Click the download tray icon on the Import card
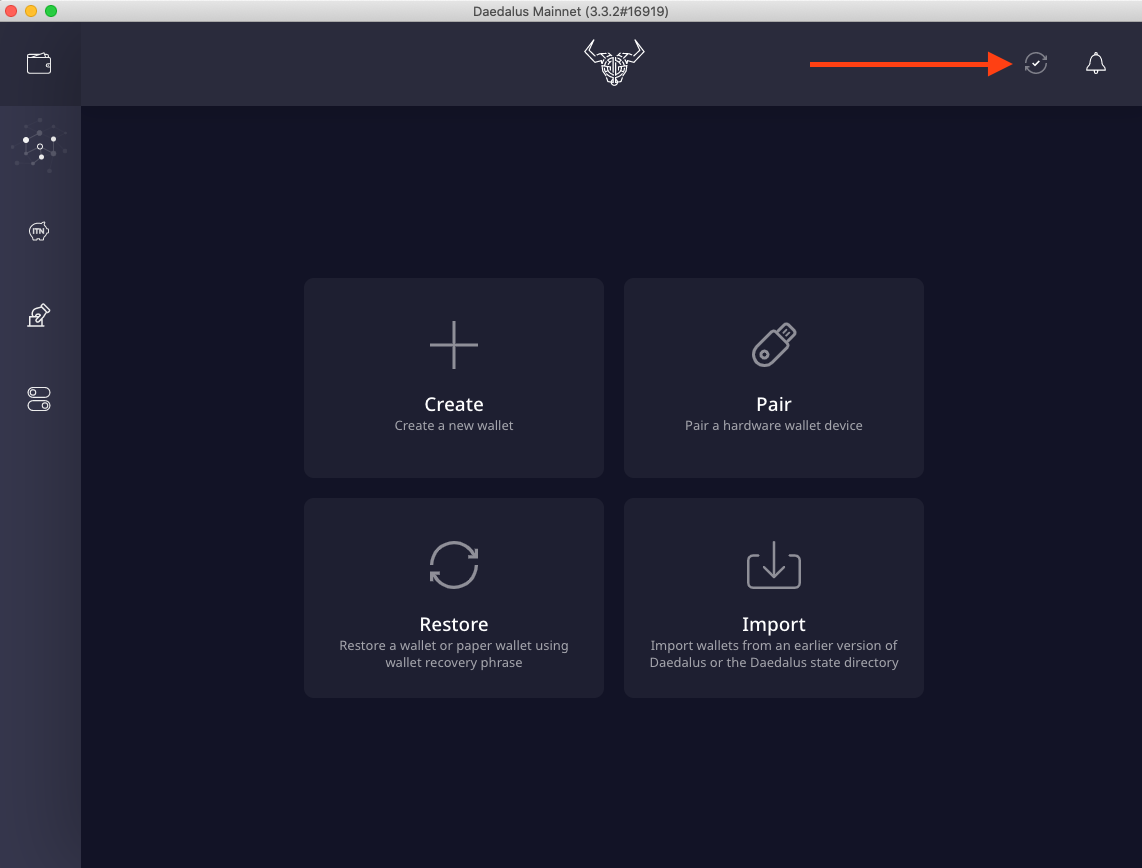1142x868 pixels. [773, 564]
